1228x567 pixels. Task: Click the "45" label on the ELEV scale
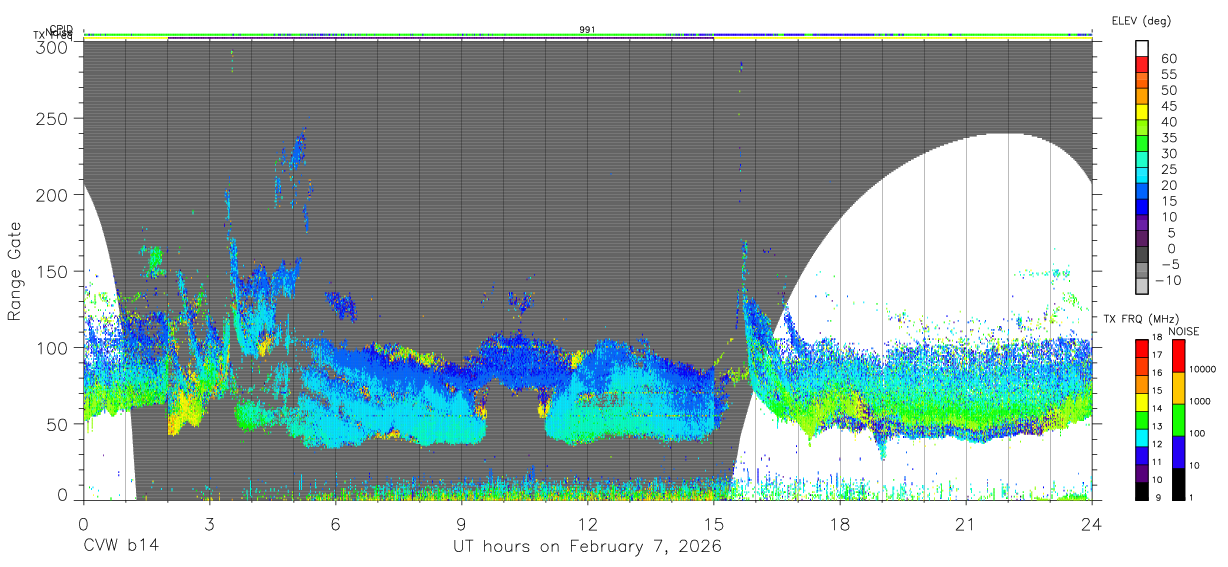tap(1169, 106)
